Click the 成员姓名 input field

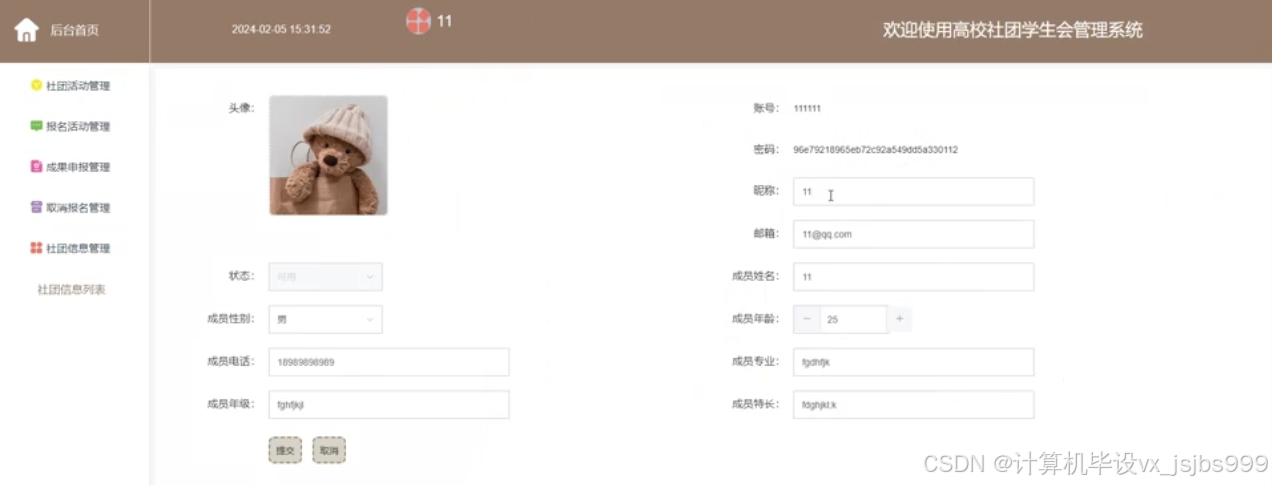[x=913, y=277]
